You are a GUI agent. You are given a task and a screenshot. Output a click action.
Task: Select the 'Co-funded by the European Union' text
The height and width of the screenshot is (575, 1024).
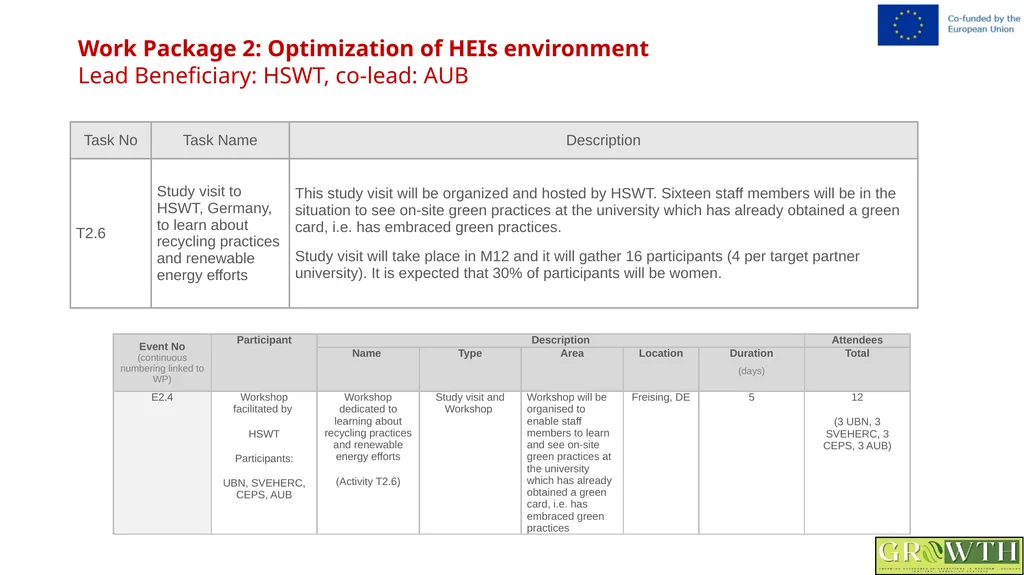tap(984, 24)
